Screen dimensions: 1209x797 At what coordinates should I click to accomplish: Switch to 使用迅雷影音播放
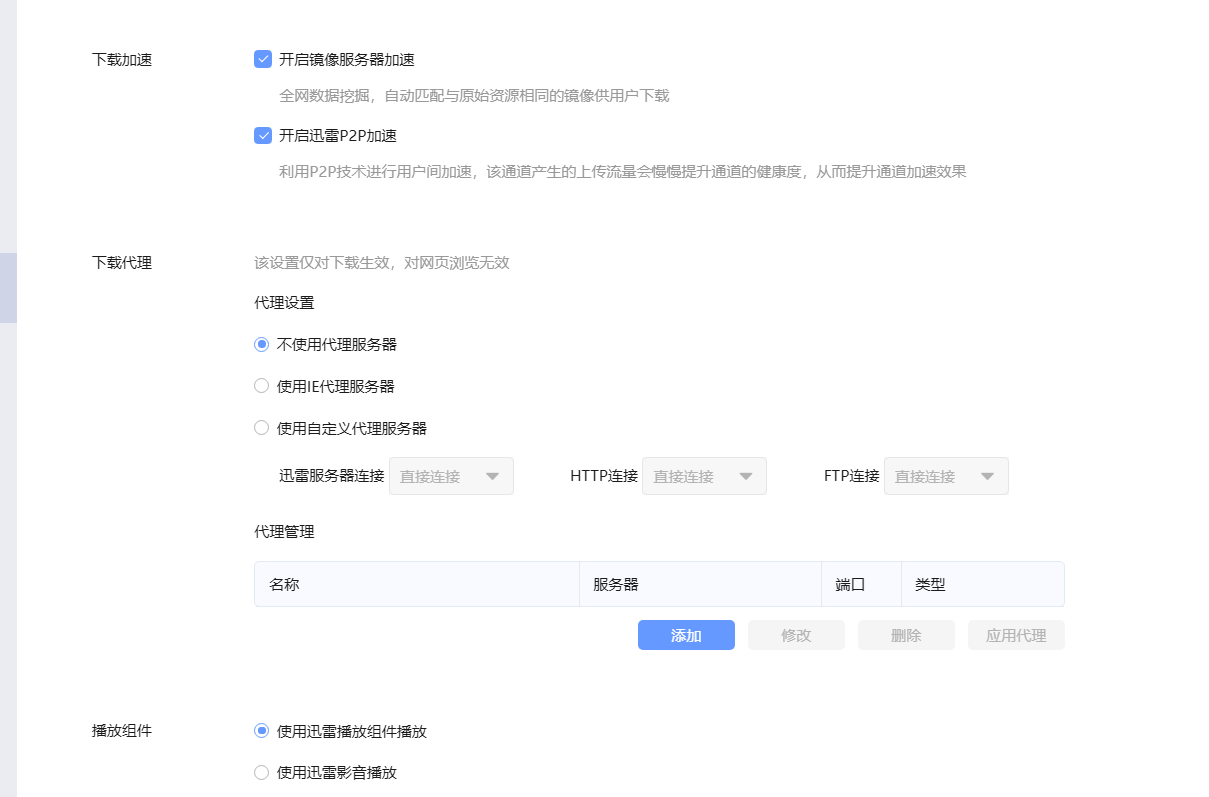pos(261,772)
